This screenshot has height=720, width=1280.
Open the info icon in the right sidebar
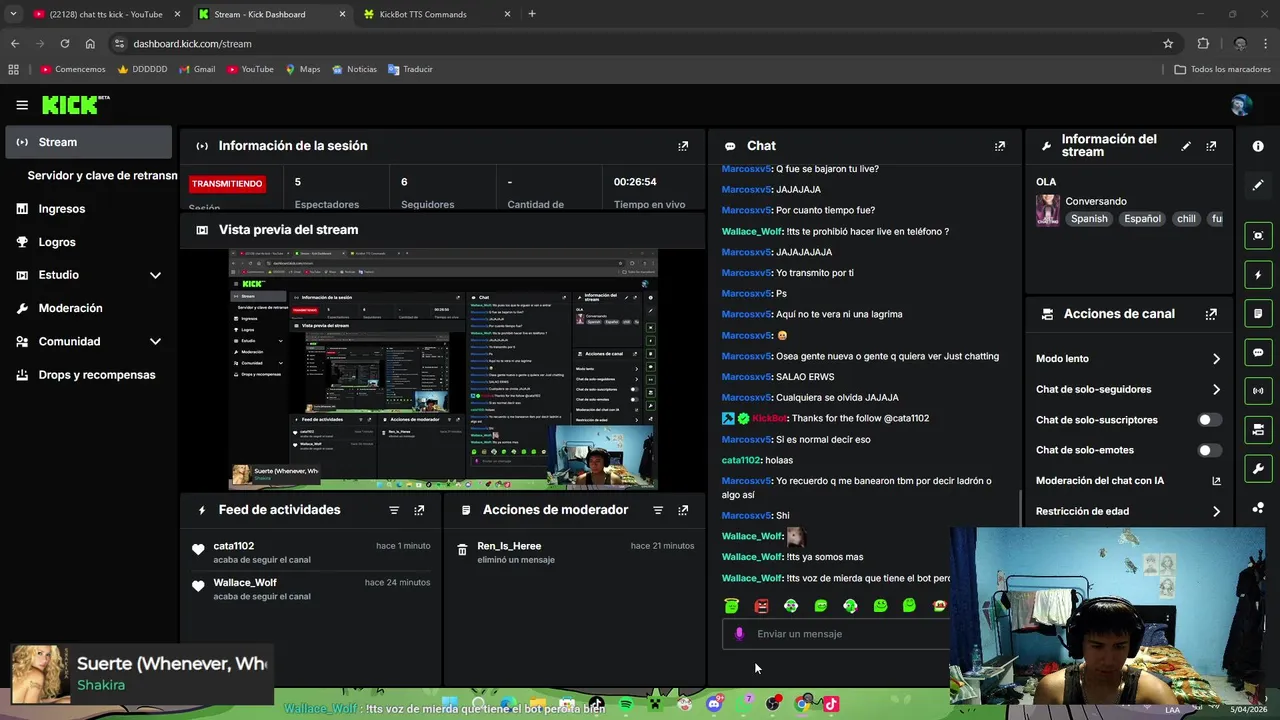click(1258, 146)
